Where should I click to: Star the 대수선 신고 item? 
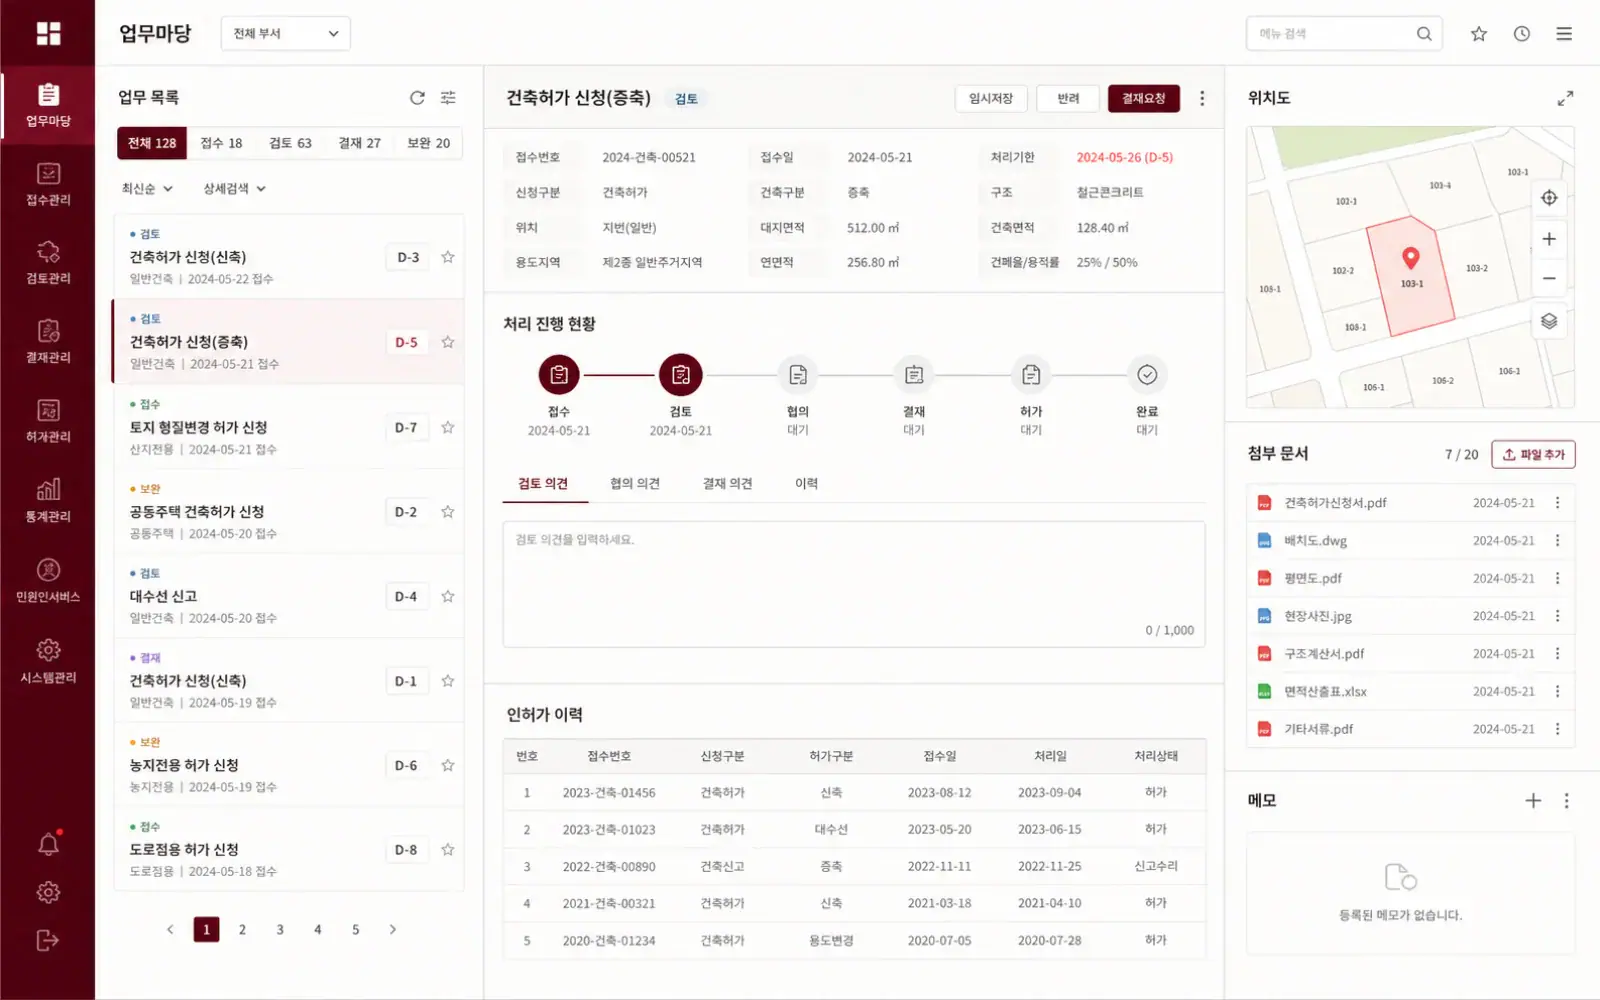pos(448,596)
